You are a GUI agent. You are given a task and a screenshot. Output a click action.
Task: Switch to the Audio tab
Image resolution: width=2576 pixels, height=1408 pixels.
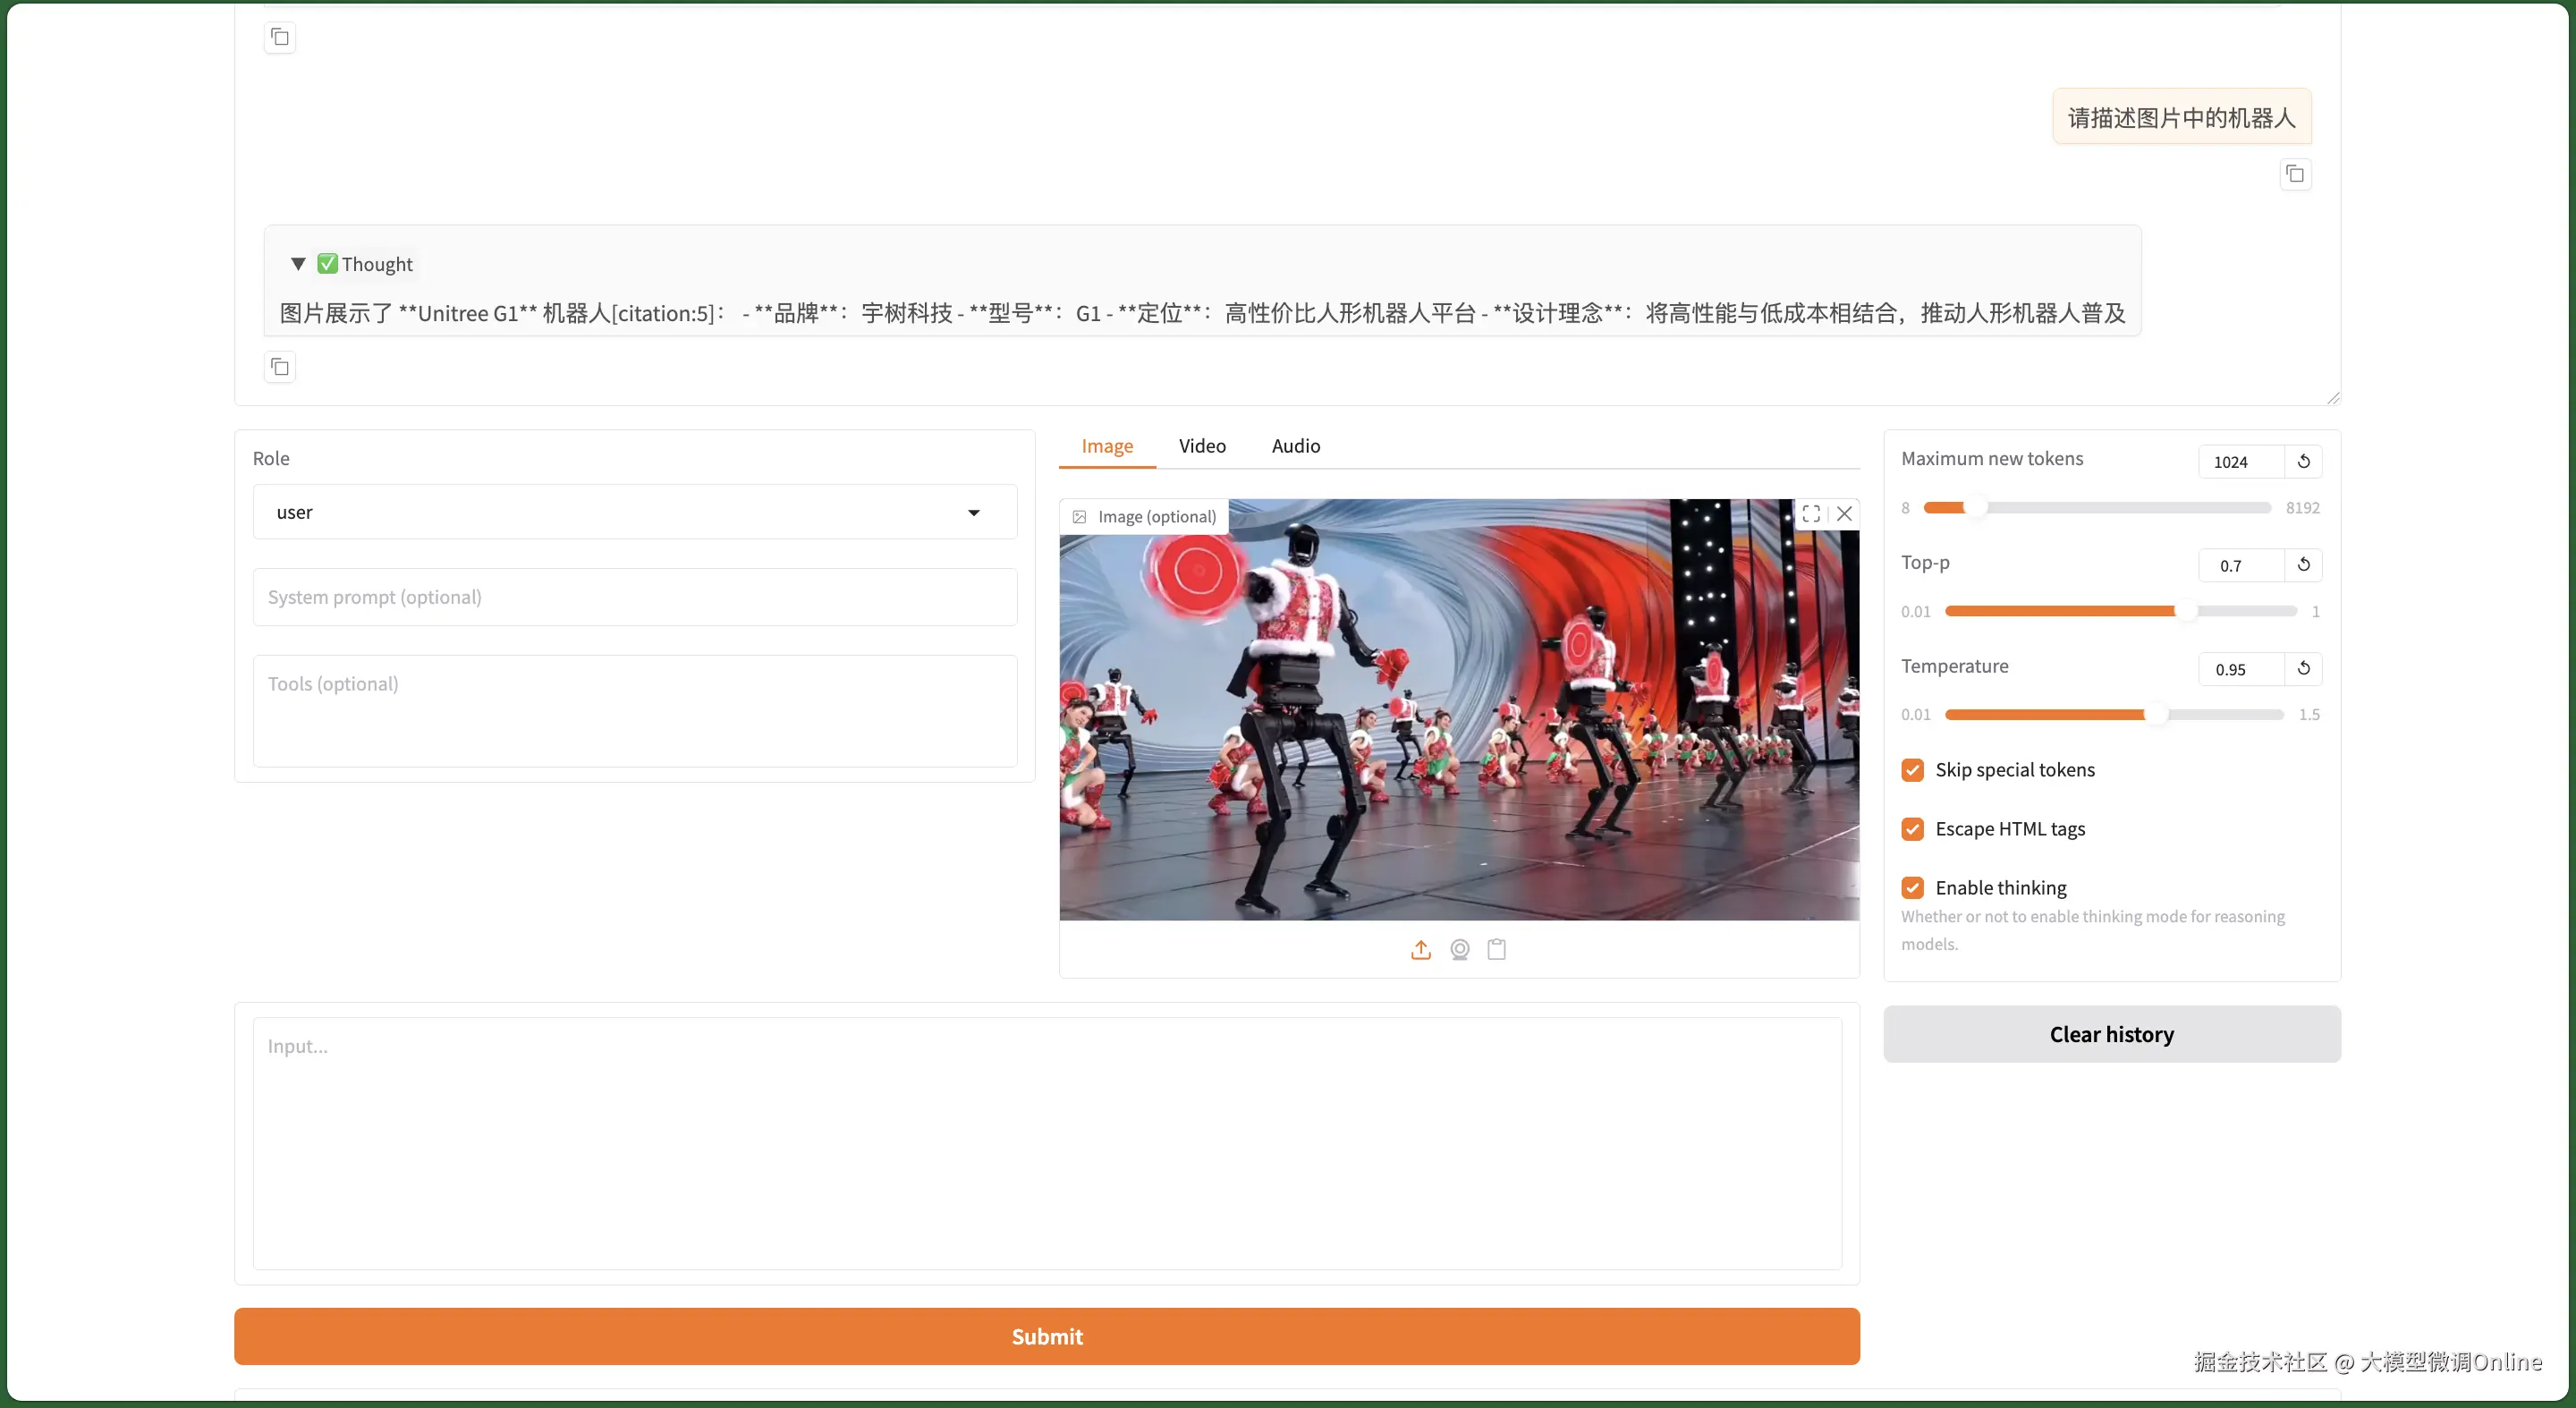[1295, 446]
